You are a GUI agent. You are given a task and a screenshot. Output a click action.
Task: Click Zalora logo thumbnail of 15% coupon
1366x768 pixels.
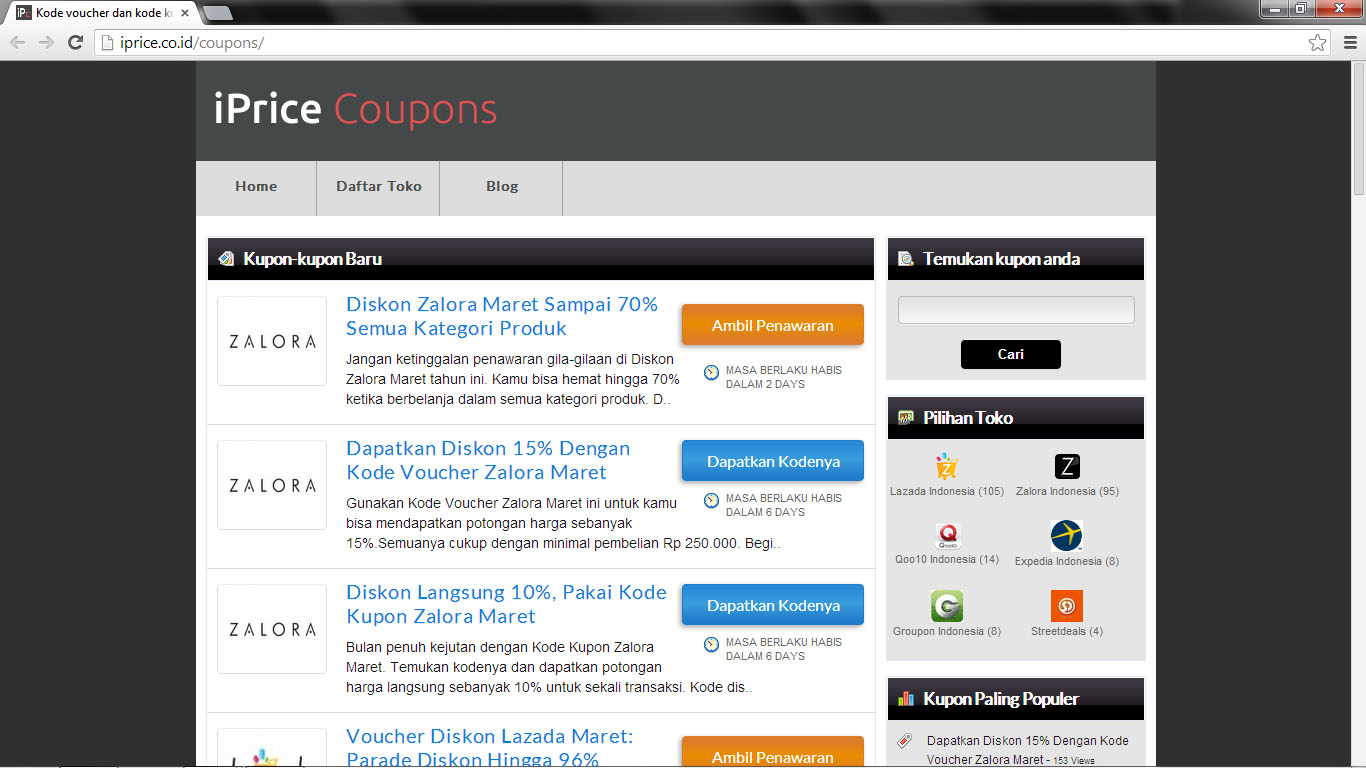pyautogui.click(x=272, y=485)
